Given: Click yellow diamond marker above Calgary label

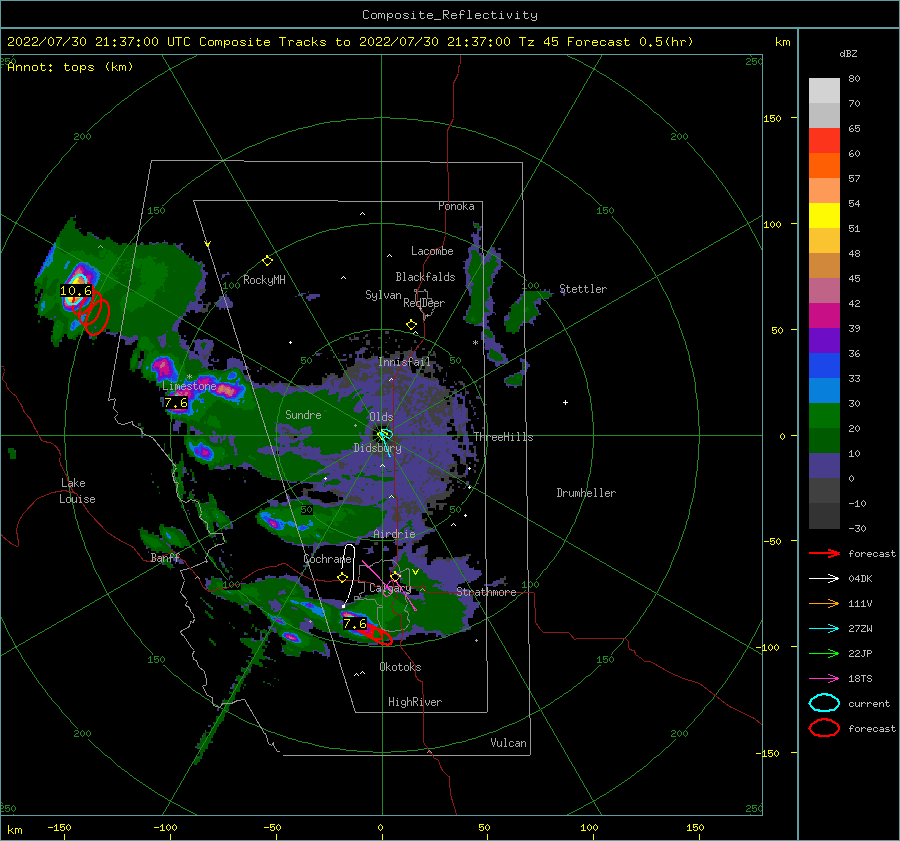Looking at the screenshot, I should 395,576.
